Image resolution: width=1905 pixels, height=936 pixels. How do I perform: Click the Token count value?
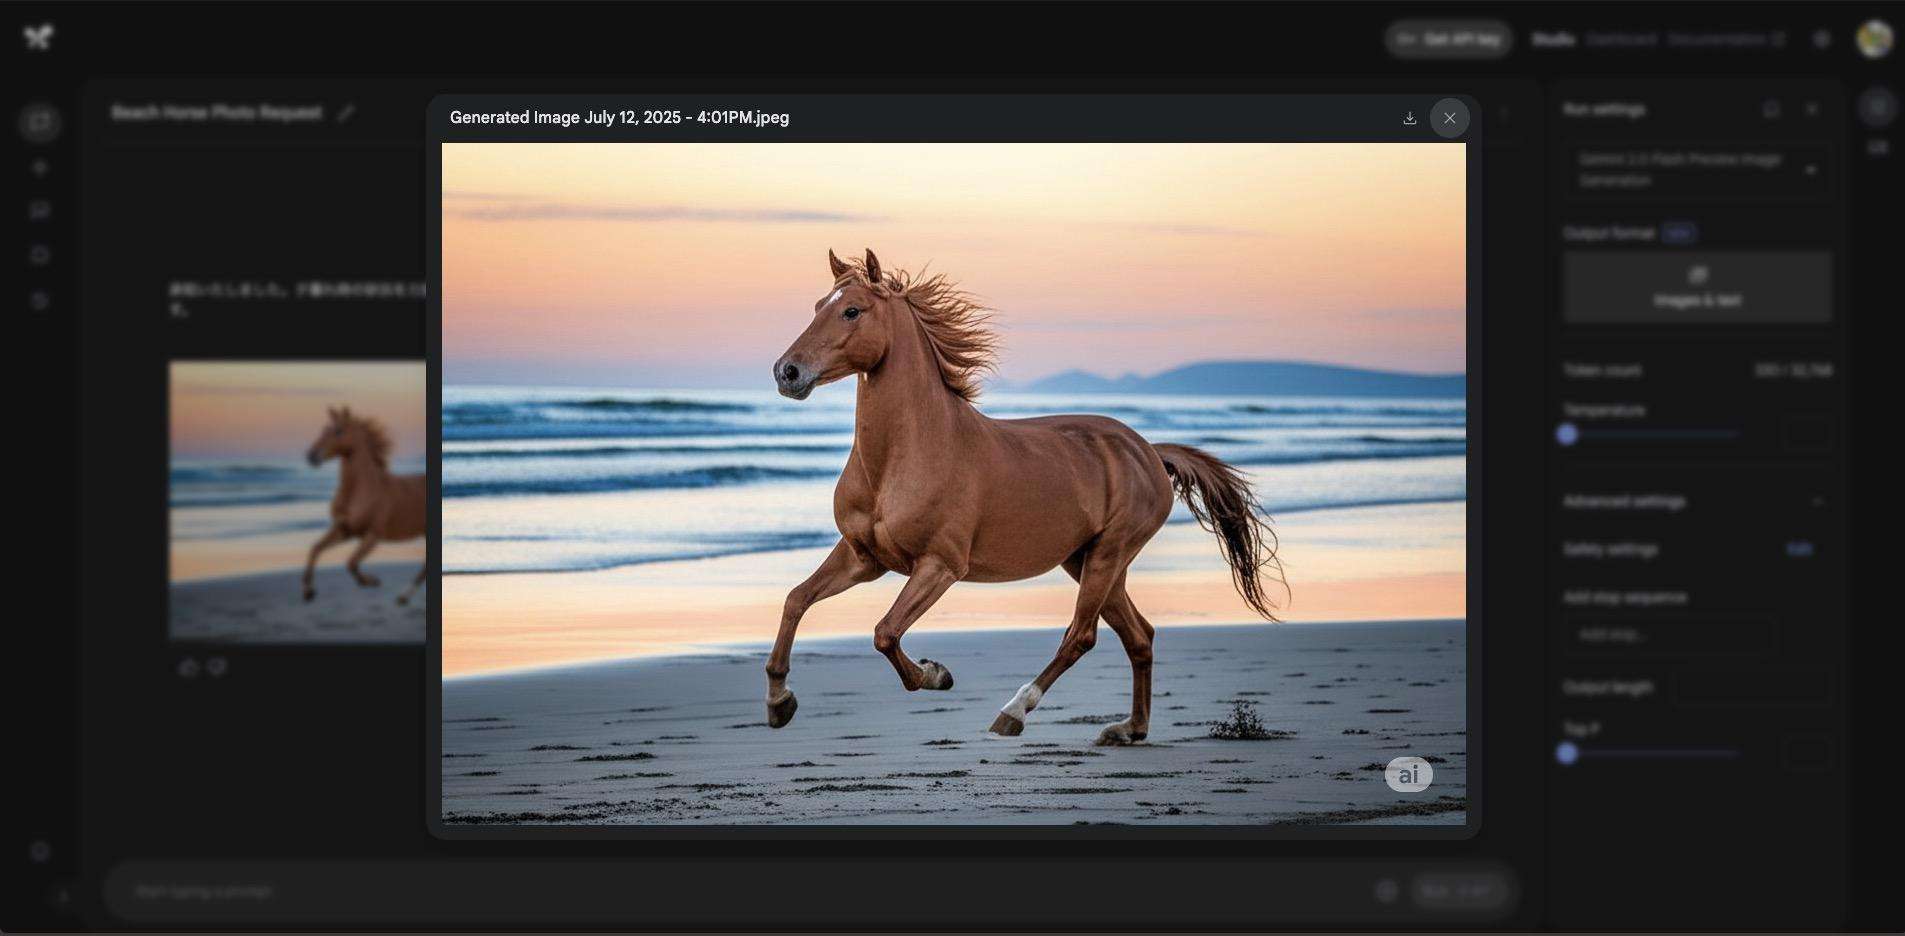click(1793, 370)
